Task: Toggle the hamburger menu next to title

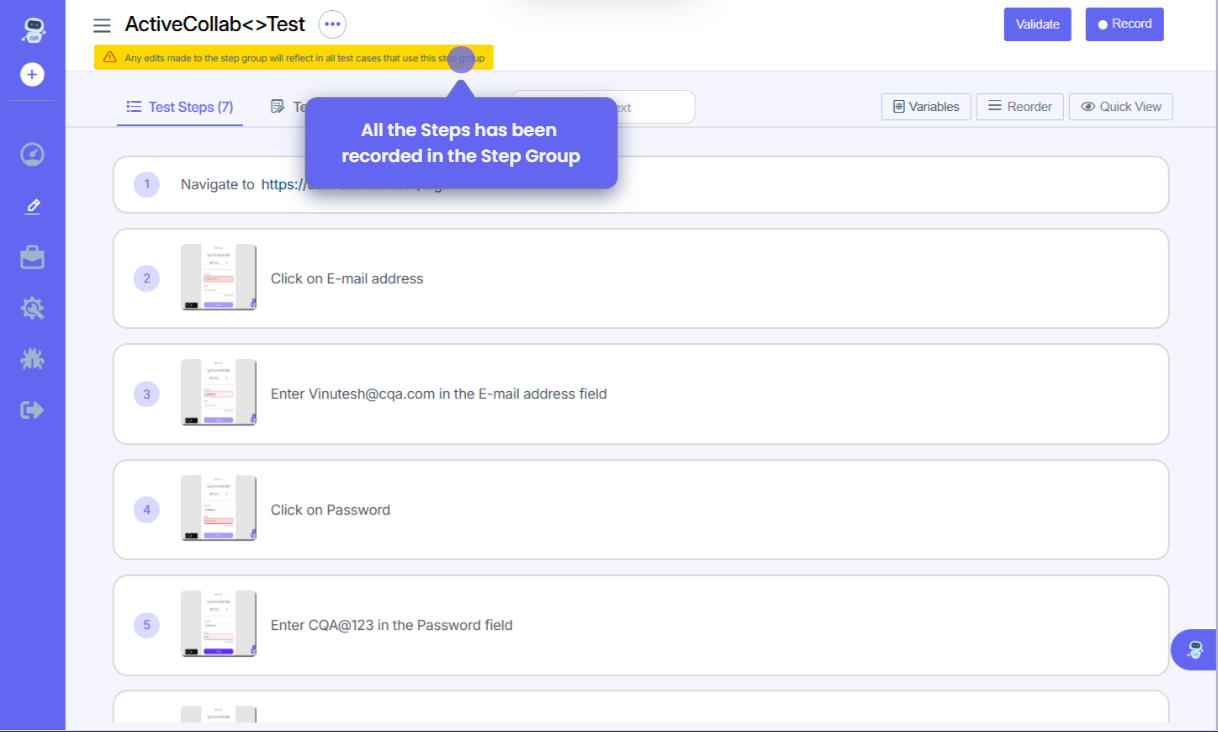Action: point(102,25)
